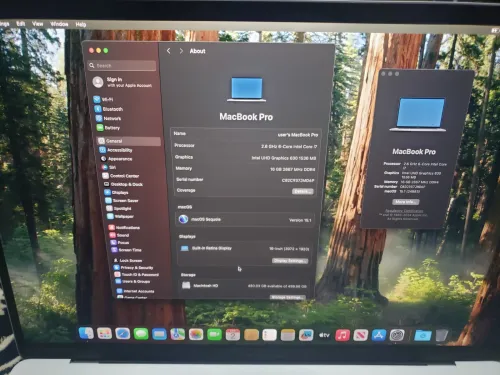Open Apple TV from the Dock
Screen dimensions: 500x375
(x=324, y=335)
